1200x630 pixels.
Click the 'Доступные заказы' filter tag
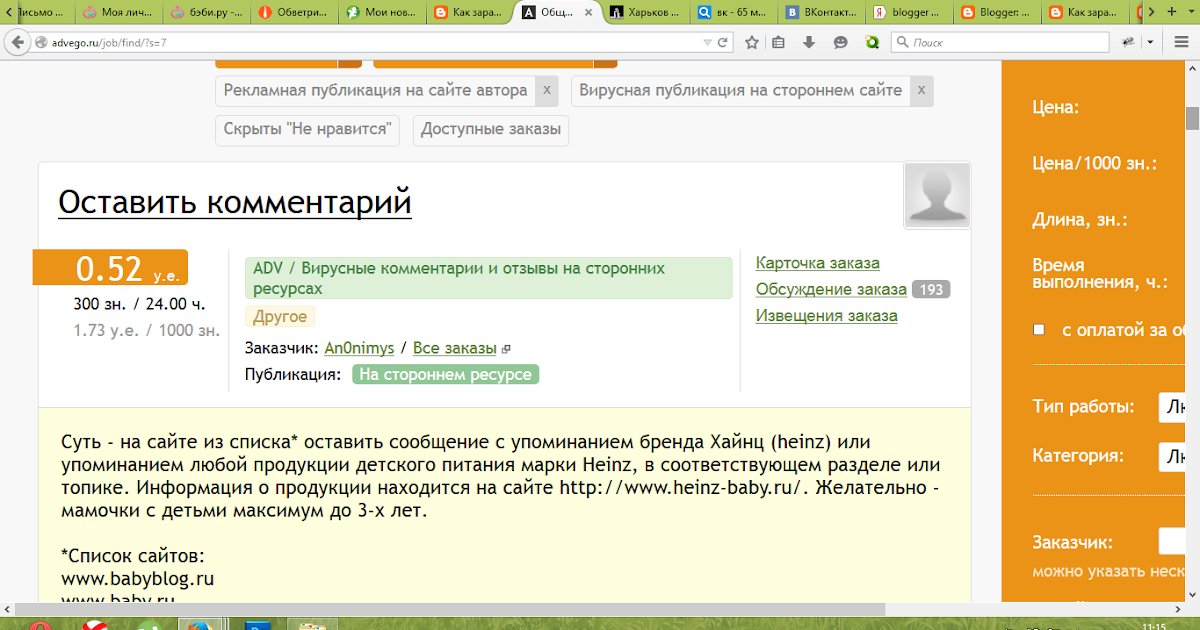pyautogui.click(x=491, y=129)
